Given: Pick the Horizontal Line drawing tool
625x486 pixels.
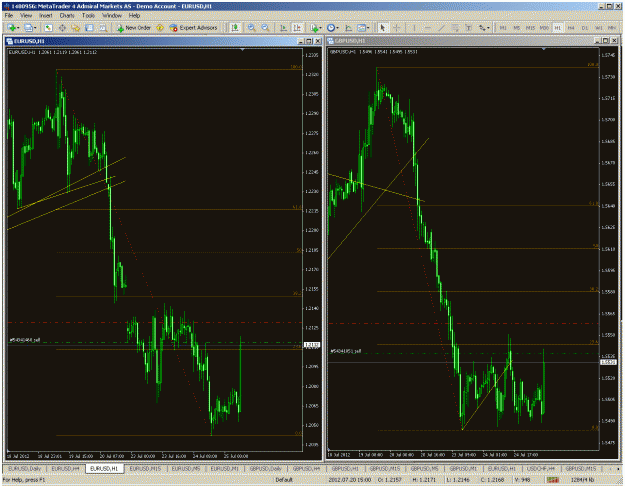Looking at the screenshot, I should click(428, 28).
